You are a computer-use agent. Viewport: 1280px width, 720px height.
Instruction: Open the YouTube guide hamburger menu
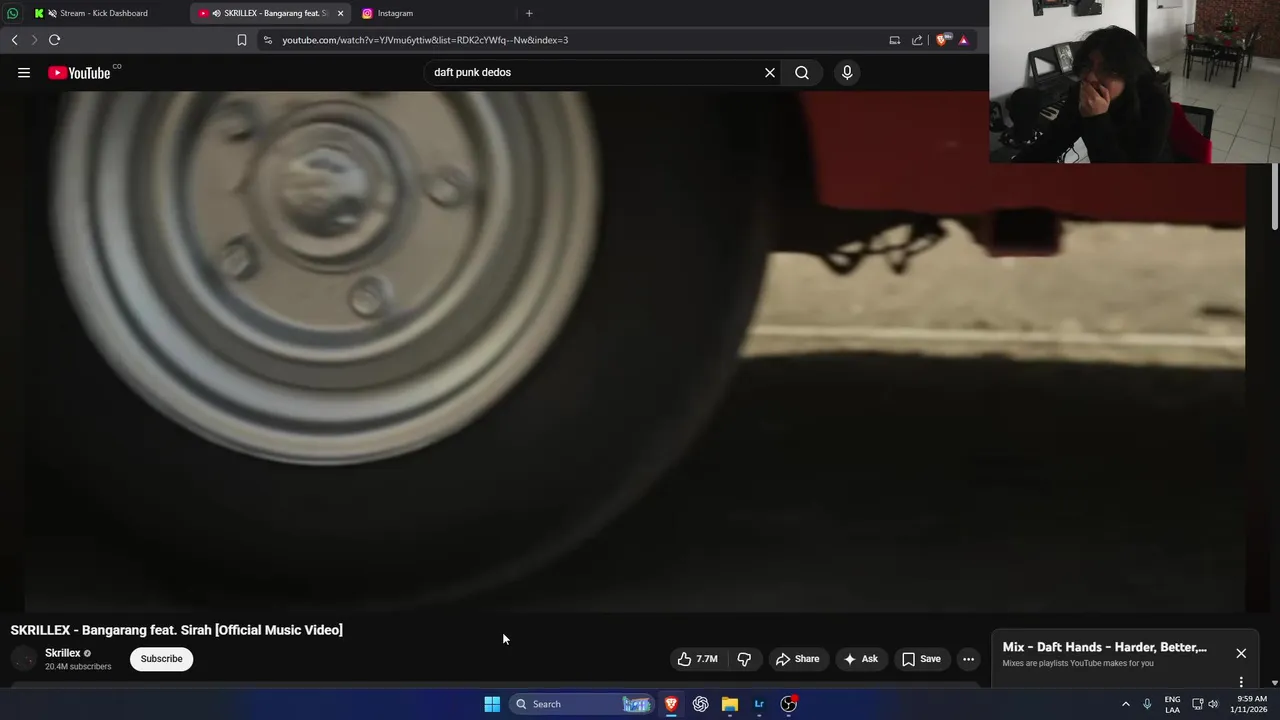coord(24,73)
